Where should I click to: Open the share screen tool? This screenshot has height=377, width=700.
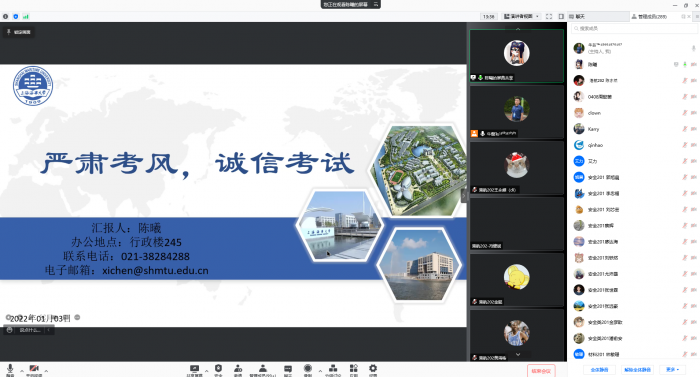(194, 369)
